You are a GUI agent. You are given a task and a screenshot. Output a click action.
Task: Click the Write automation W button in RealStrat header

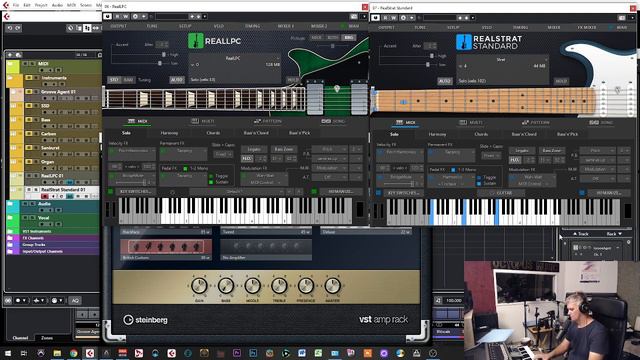click(x=393, y=18)
